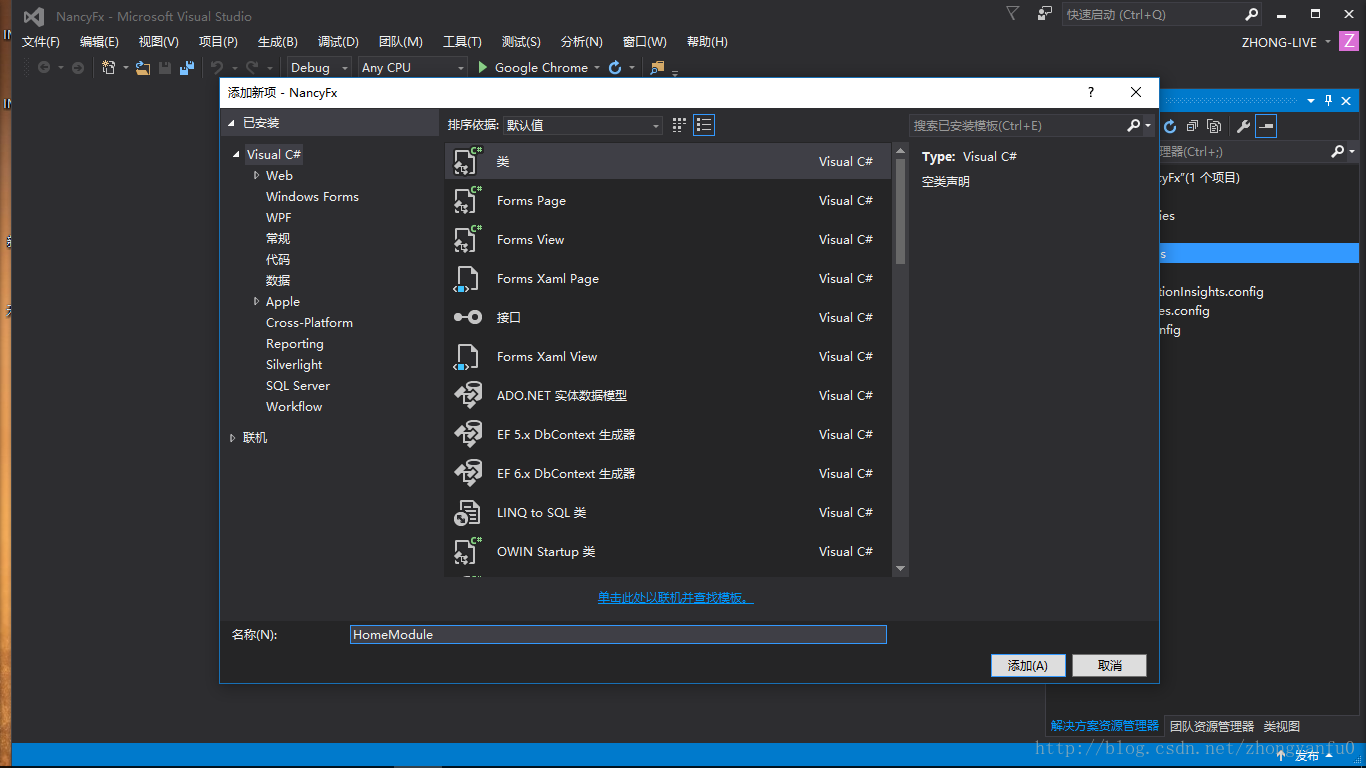1366x768 pixels.
Task: Select the 接口 interface template icon
Action: [x=468, y=317]
